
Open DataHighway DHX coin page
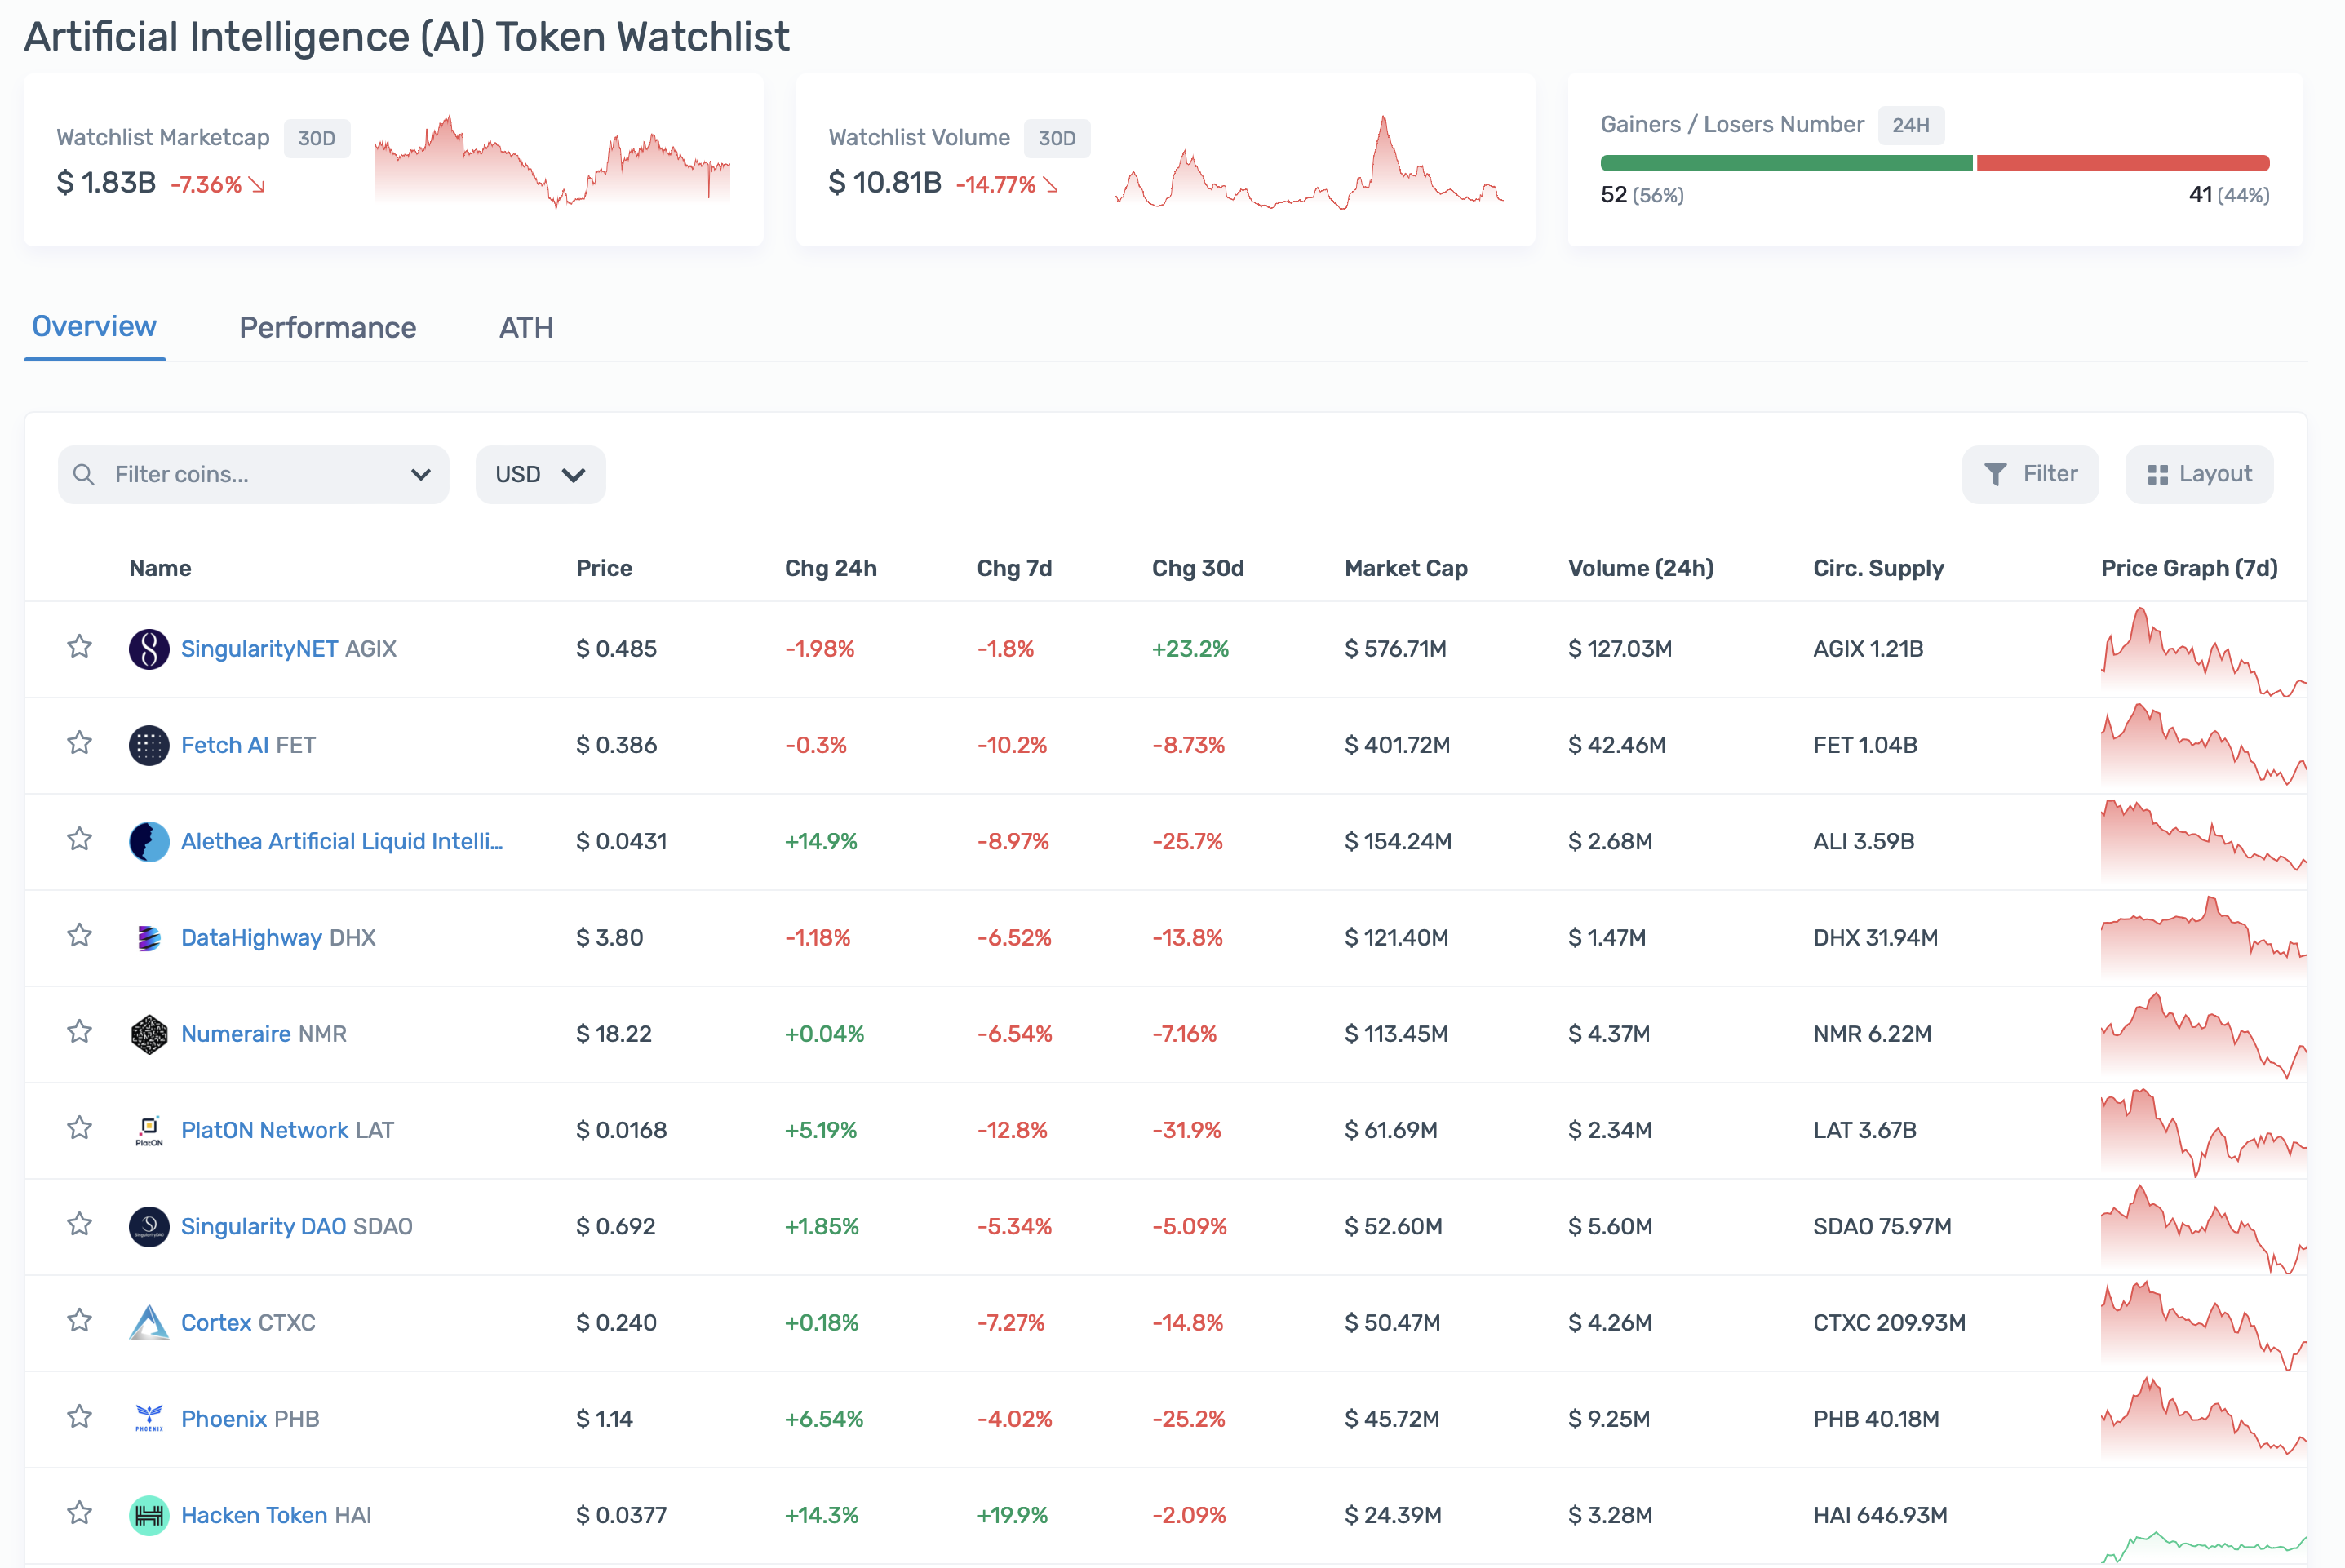[278, 938]
